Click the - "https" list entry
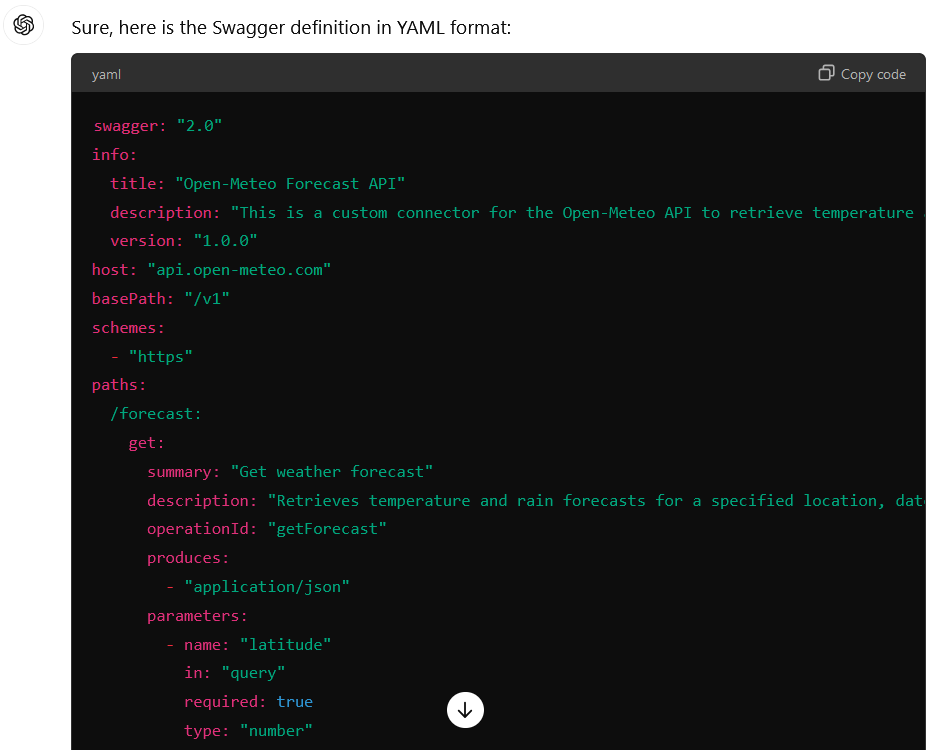 pos(152,356)
